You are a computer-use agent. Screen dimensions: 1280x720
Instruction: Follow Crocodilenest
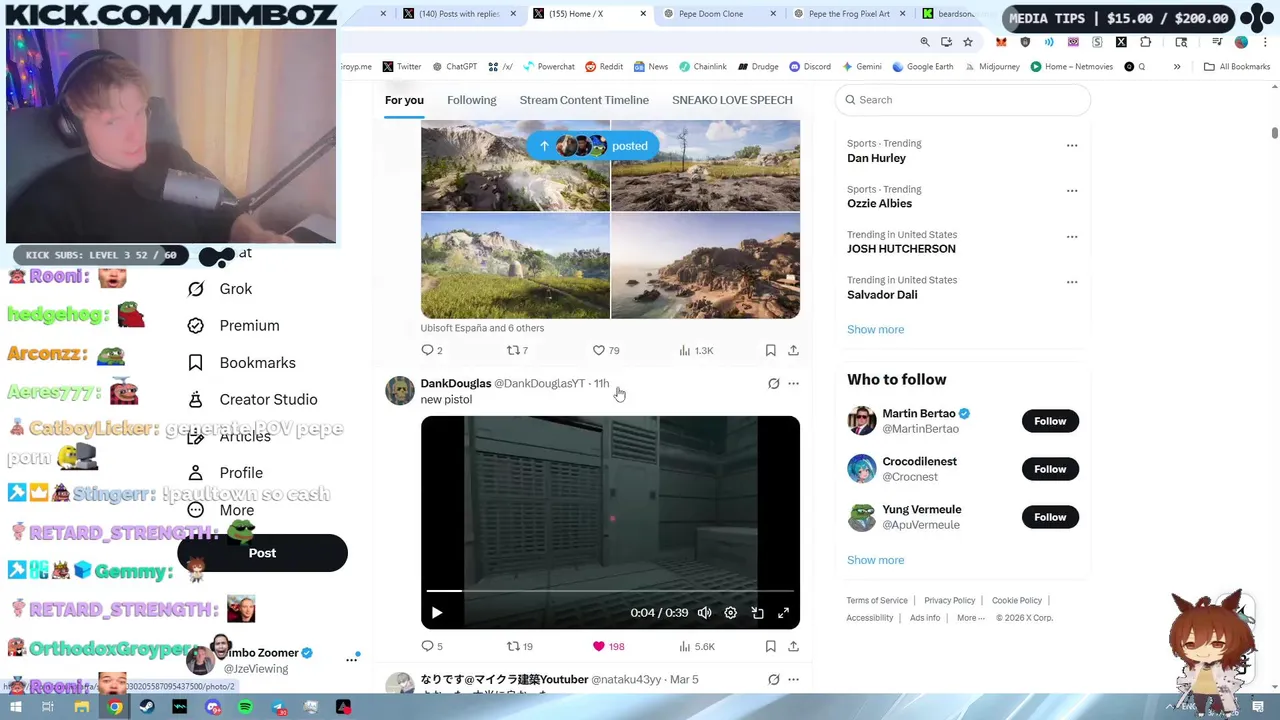click(1050, 469)
